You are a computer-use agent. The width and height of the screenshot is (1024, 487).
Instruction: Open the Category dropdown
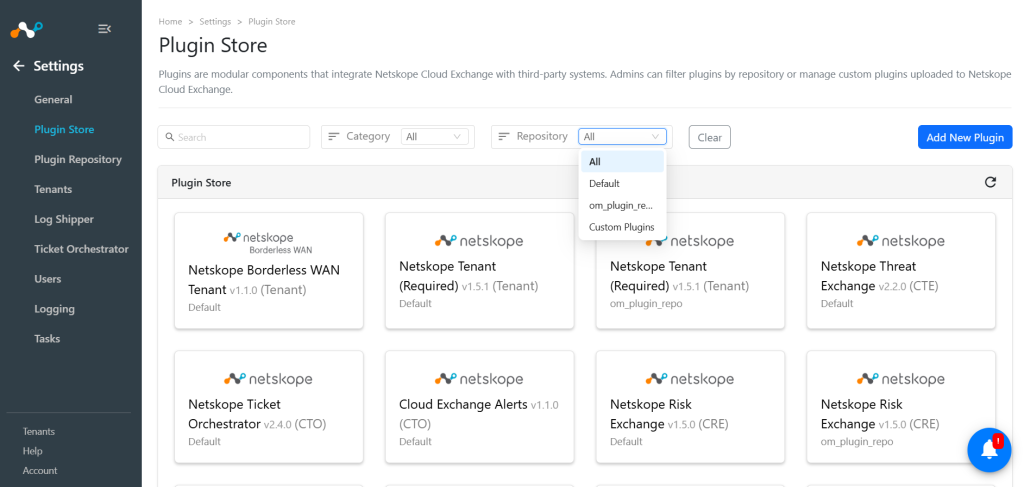[434, 136]
